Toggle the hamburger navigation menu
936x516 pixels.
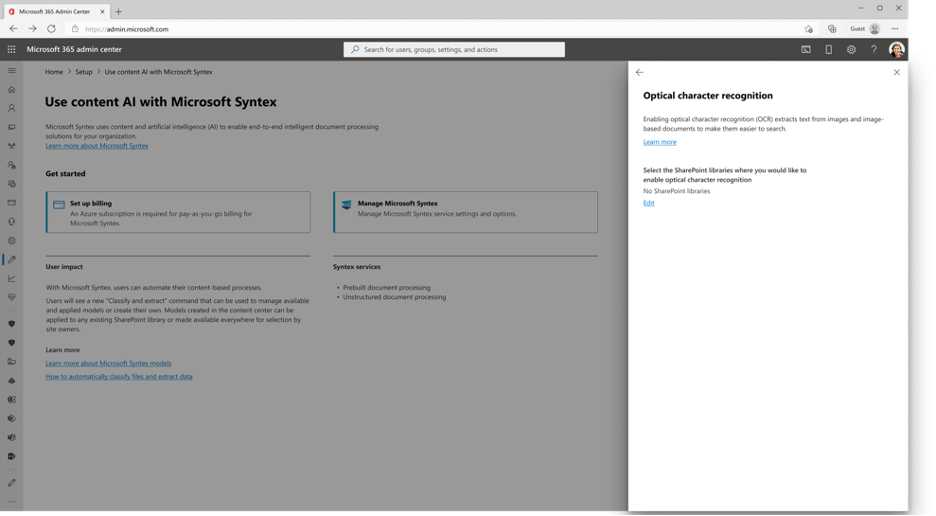[12, 71]
